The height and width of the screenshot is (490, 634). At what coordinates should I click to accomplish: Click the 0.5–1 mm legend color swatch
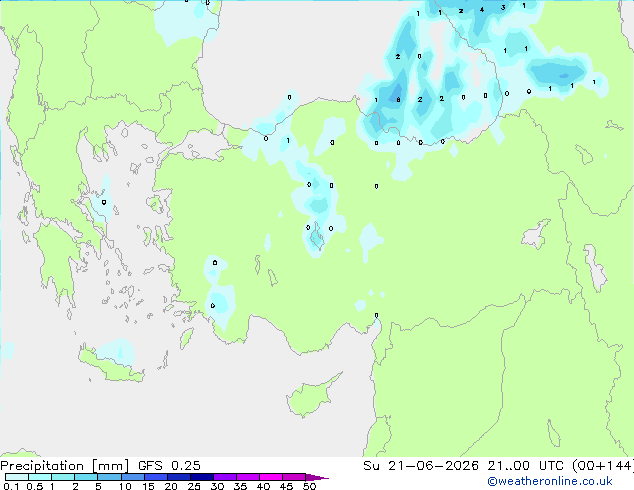point(40,477)
